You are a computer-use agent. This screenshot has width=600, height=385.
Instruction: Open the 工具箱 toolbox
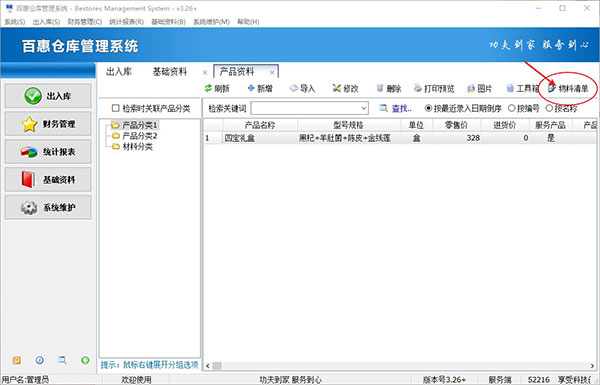click(x=522, y=89)
